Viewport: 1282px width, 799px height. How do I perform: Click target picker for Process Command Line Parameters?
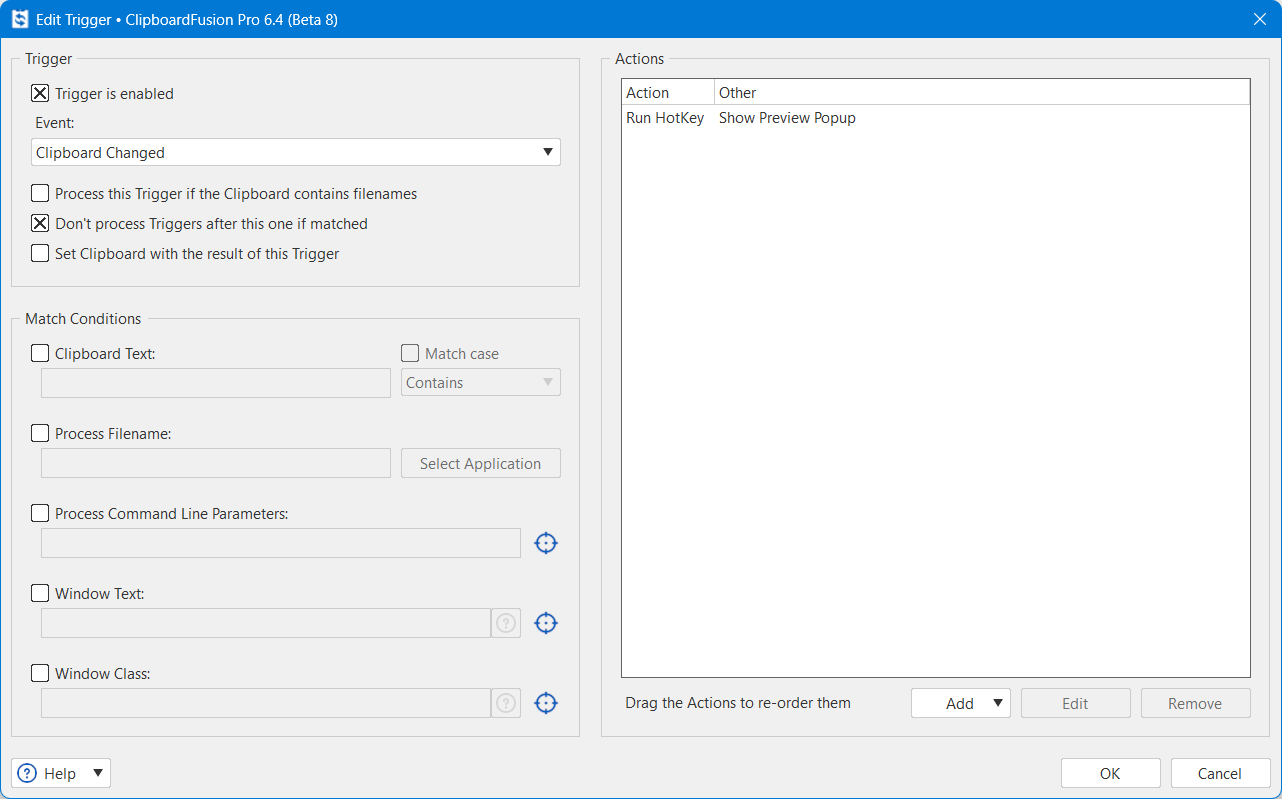pyautogui.click(x=546, y=543)
